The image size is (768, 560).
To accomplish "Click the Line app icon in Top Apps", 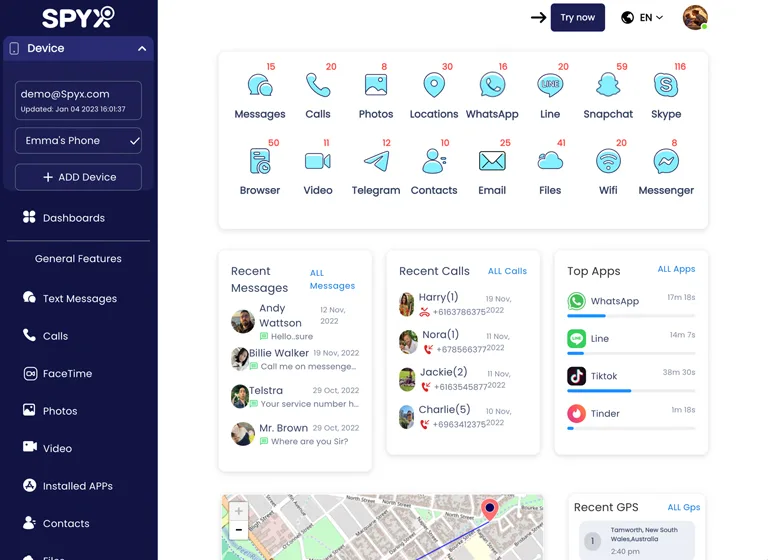I will pyautogui.click(x=576, y=339).
